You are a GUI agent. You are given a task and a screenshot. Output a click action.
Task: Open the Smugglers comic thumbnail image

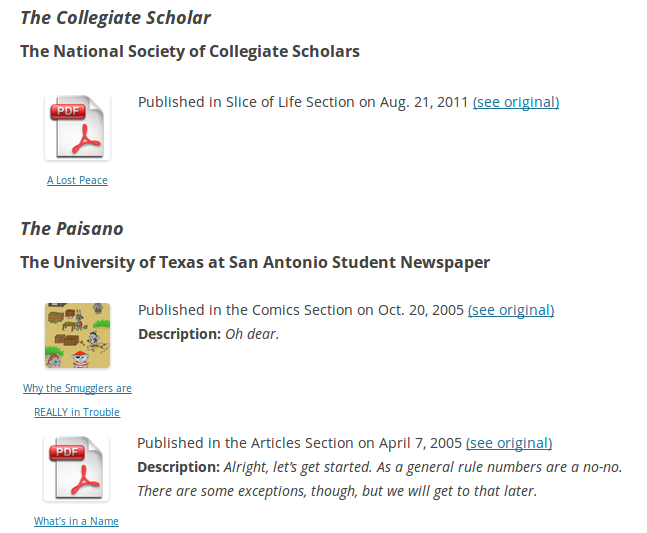[x=77, y=336]
